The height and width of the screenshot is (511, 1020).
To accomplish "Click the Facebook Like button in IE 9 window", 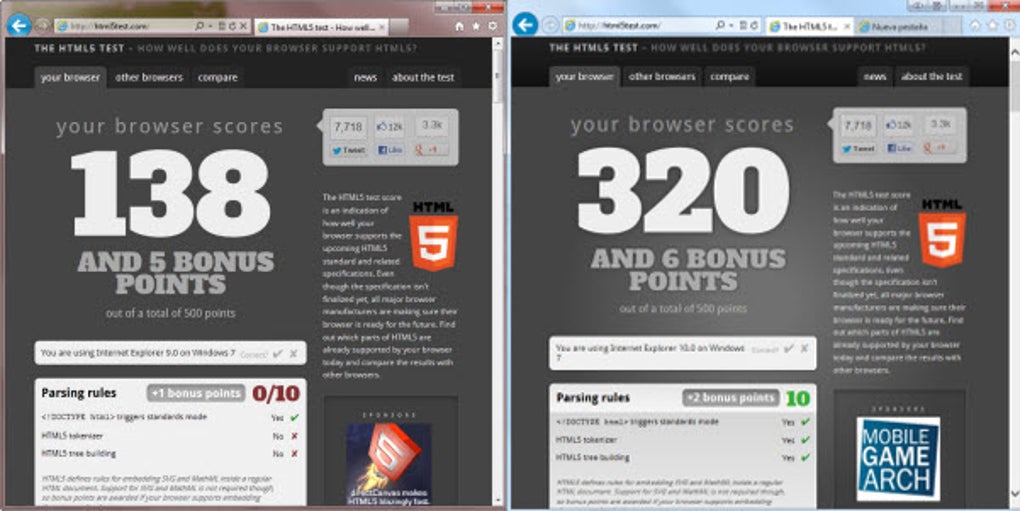I will click(x=390, y=150).
